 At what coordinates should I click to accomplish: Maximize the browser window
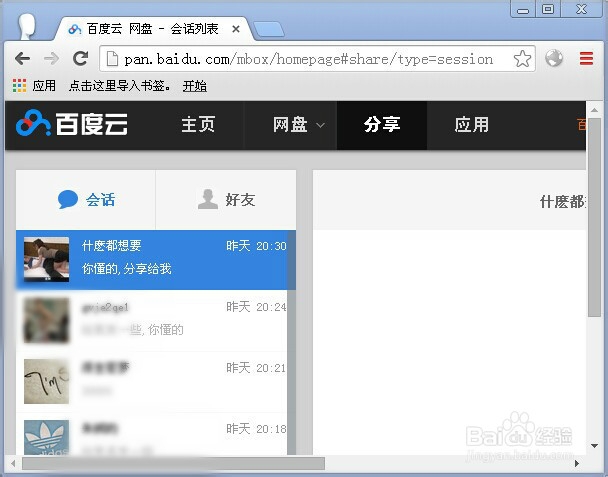pyautogui.click(x=548, y=9)
